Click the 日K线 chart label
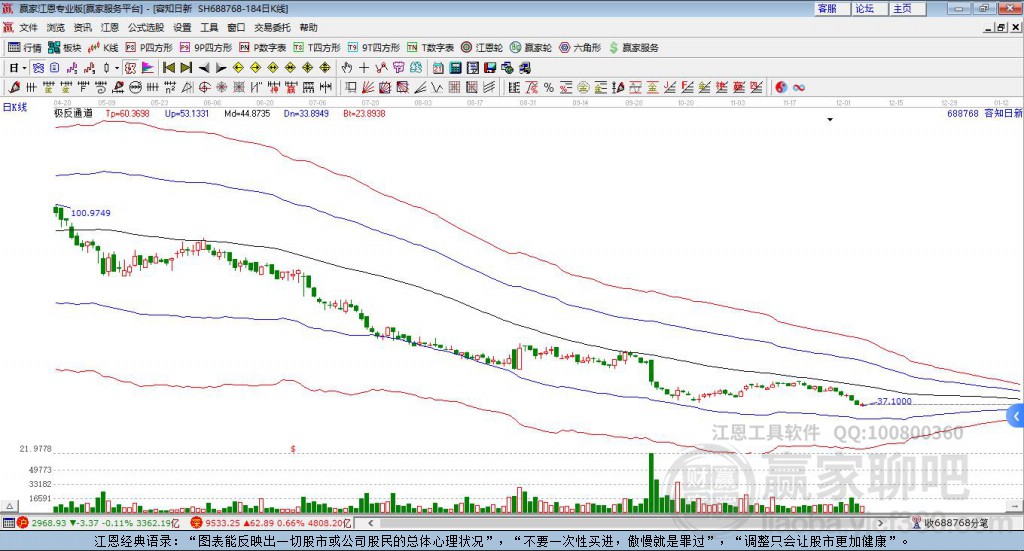1024x551 pixels. [15, 108]
